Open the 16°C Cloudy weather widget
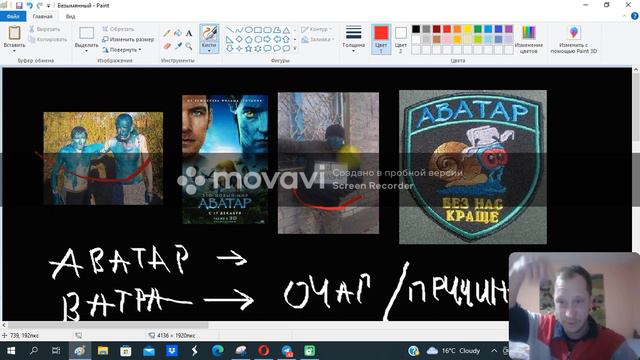Viewport: 640px width, 360px height. click(453, 351)
